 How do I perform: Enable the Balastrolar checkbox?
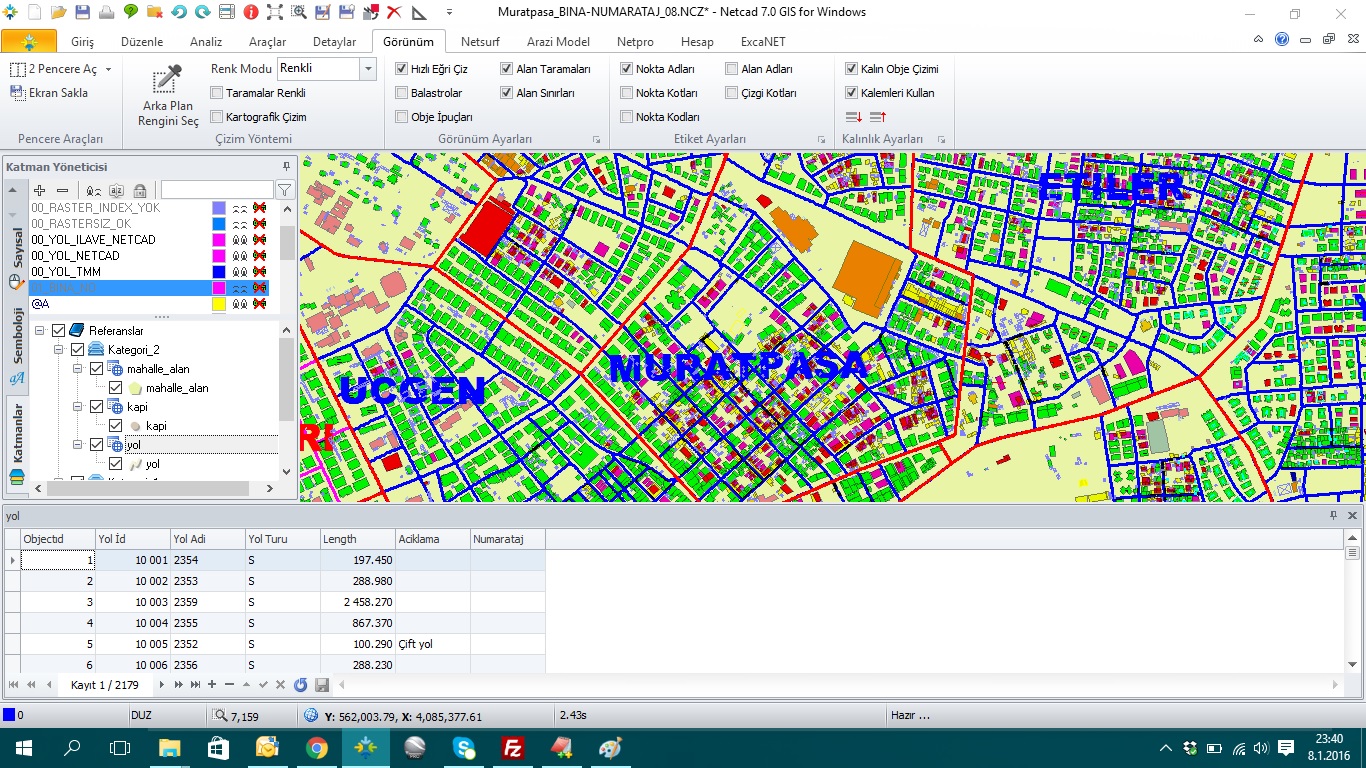pyautogui.click(x=401, y=93)
